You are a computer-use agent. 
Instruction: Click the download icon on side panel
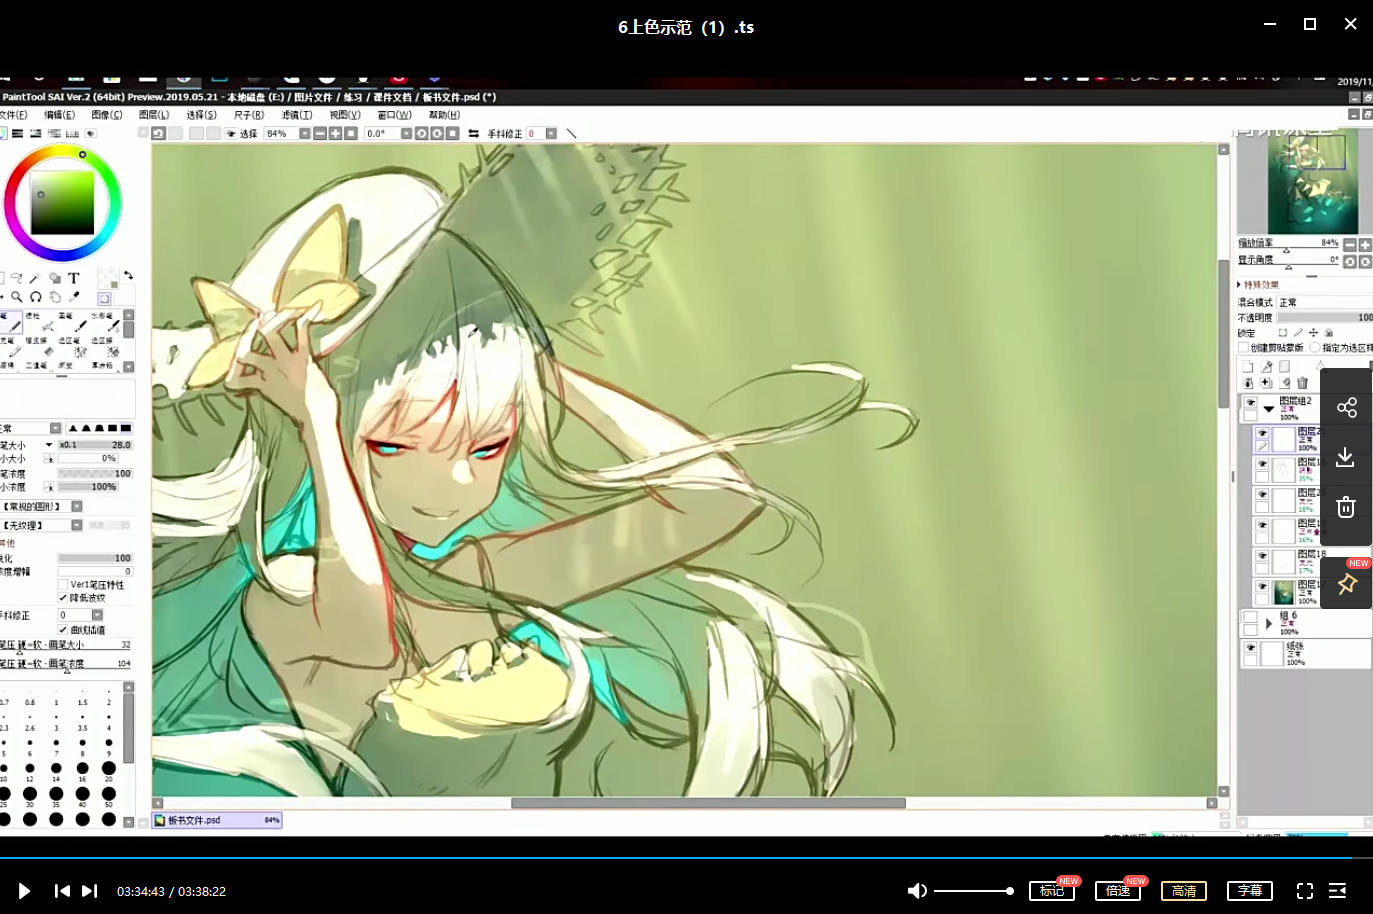click(1346, 458)
